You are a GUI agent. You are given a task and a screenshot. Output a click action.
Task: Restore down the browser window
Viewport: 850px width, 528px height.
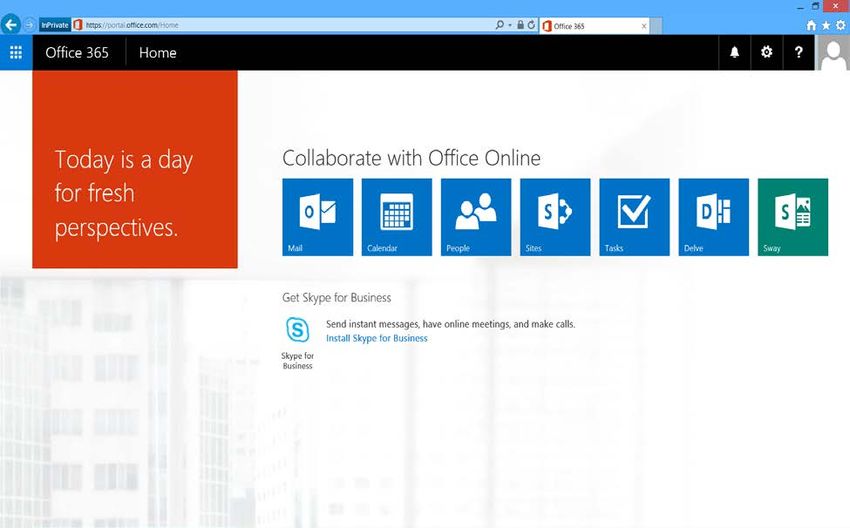(x=815, y=7)
